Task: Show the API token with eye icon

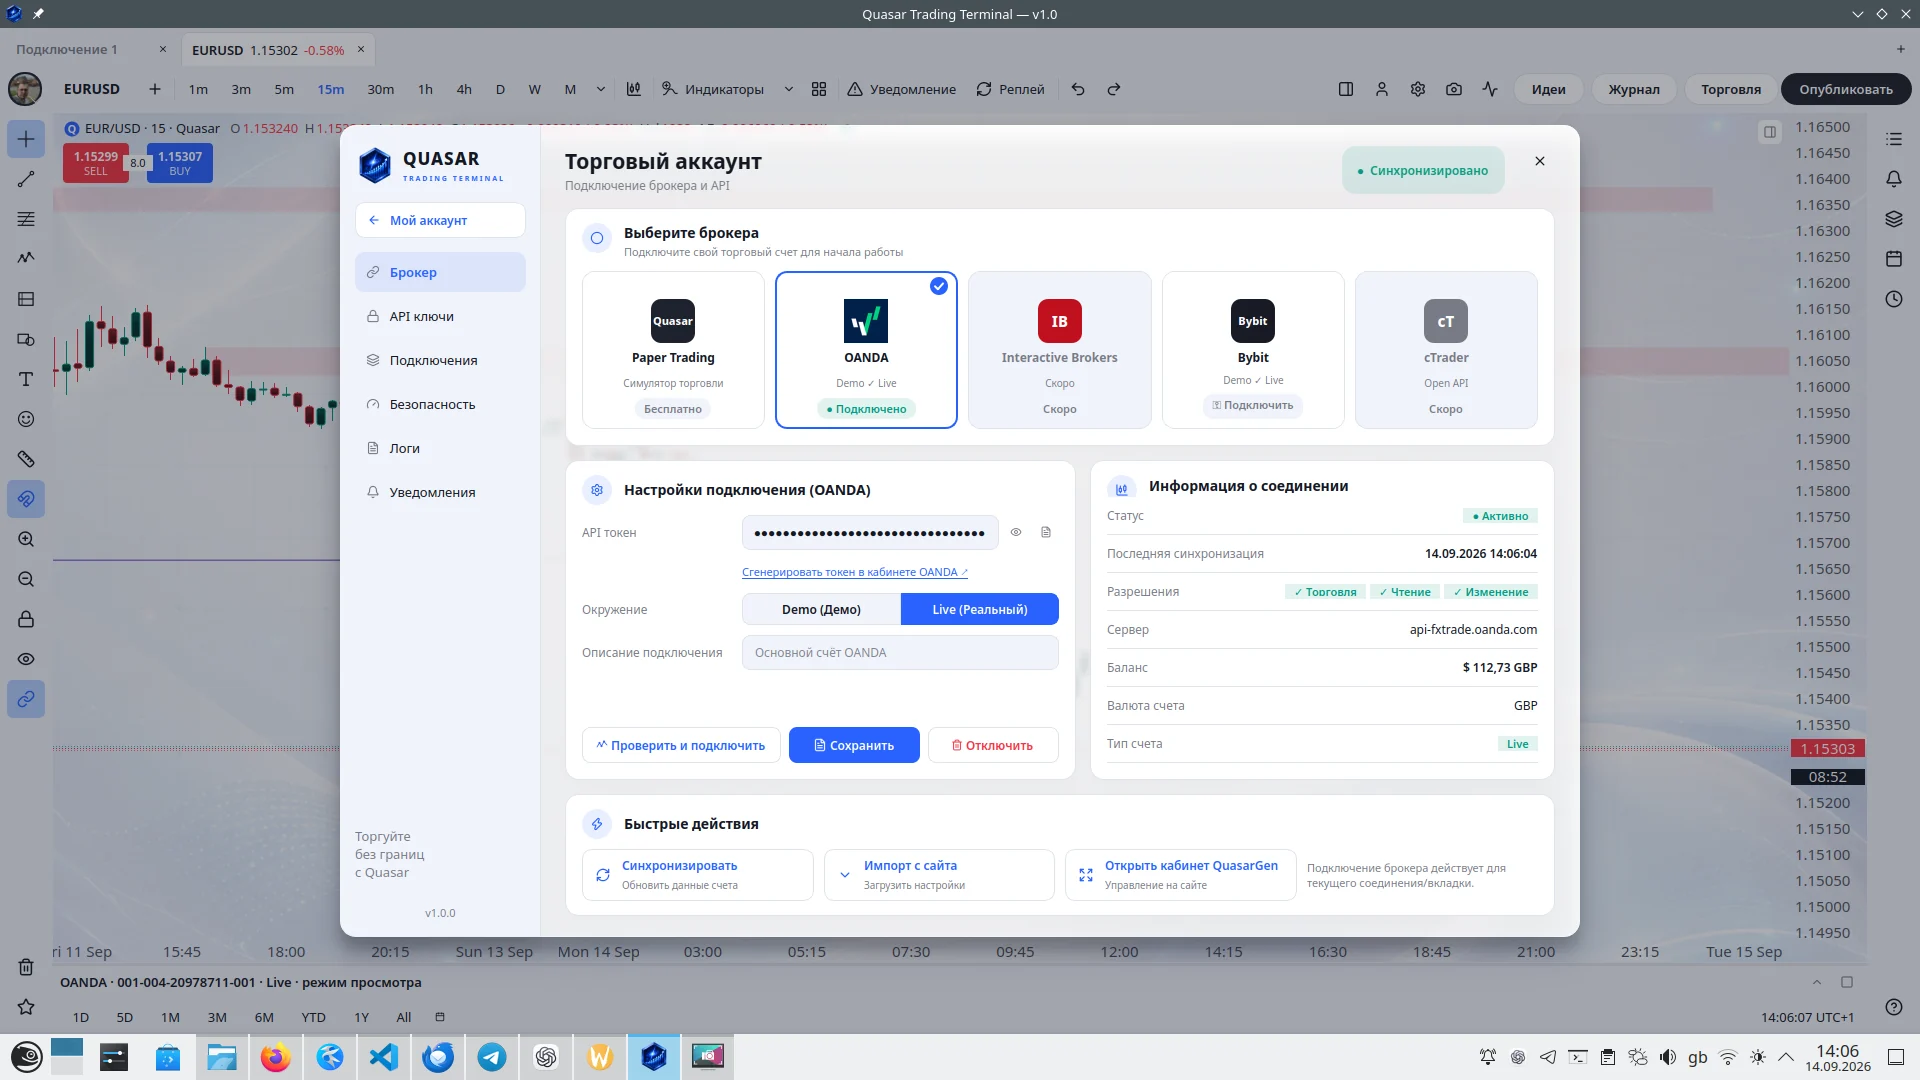Action: click(1016, 532)
